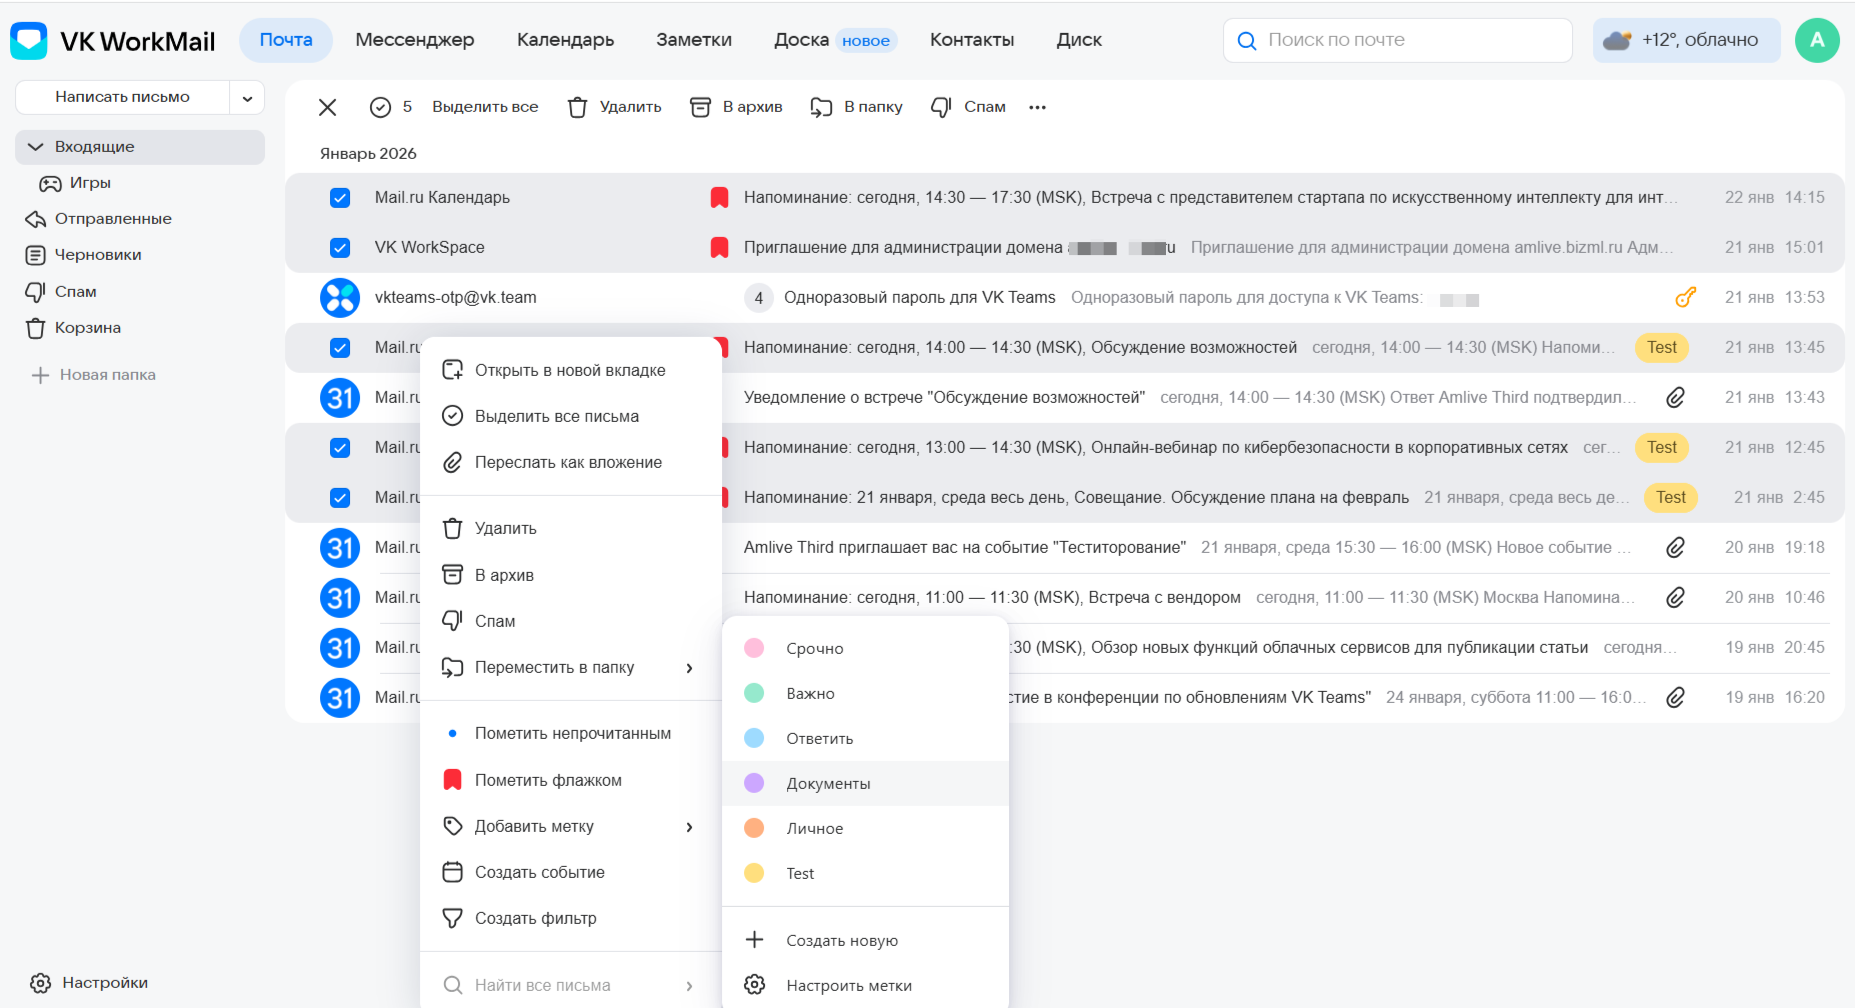Choose Переслать как вложение
Viewport: 1855px width, 1008px height.
coord(571,462)
